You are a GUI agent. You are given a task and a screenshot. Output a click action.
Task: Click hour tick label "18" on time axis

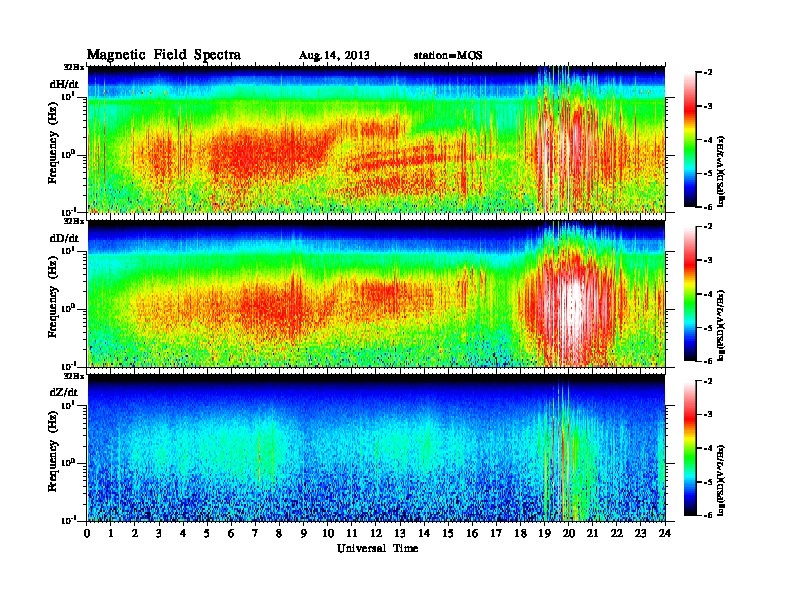pos(521,534)
